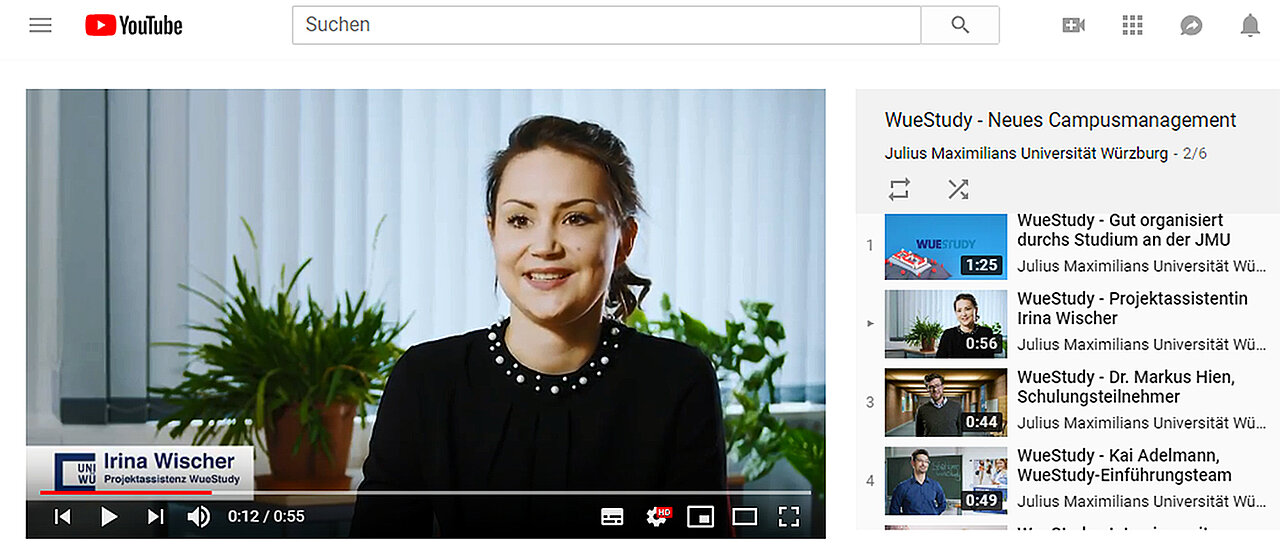Open the Julius Maximilians Universität Würzburg channel link
The image size is (1280, 549).
[x=1026, y=153]
